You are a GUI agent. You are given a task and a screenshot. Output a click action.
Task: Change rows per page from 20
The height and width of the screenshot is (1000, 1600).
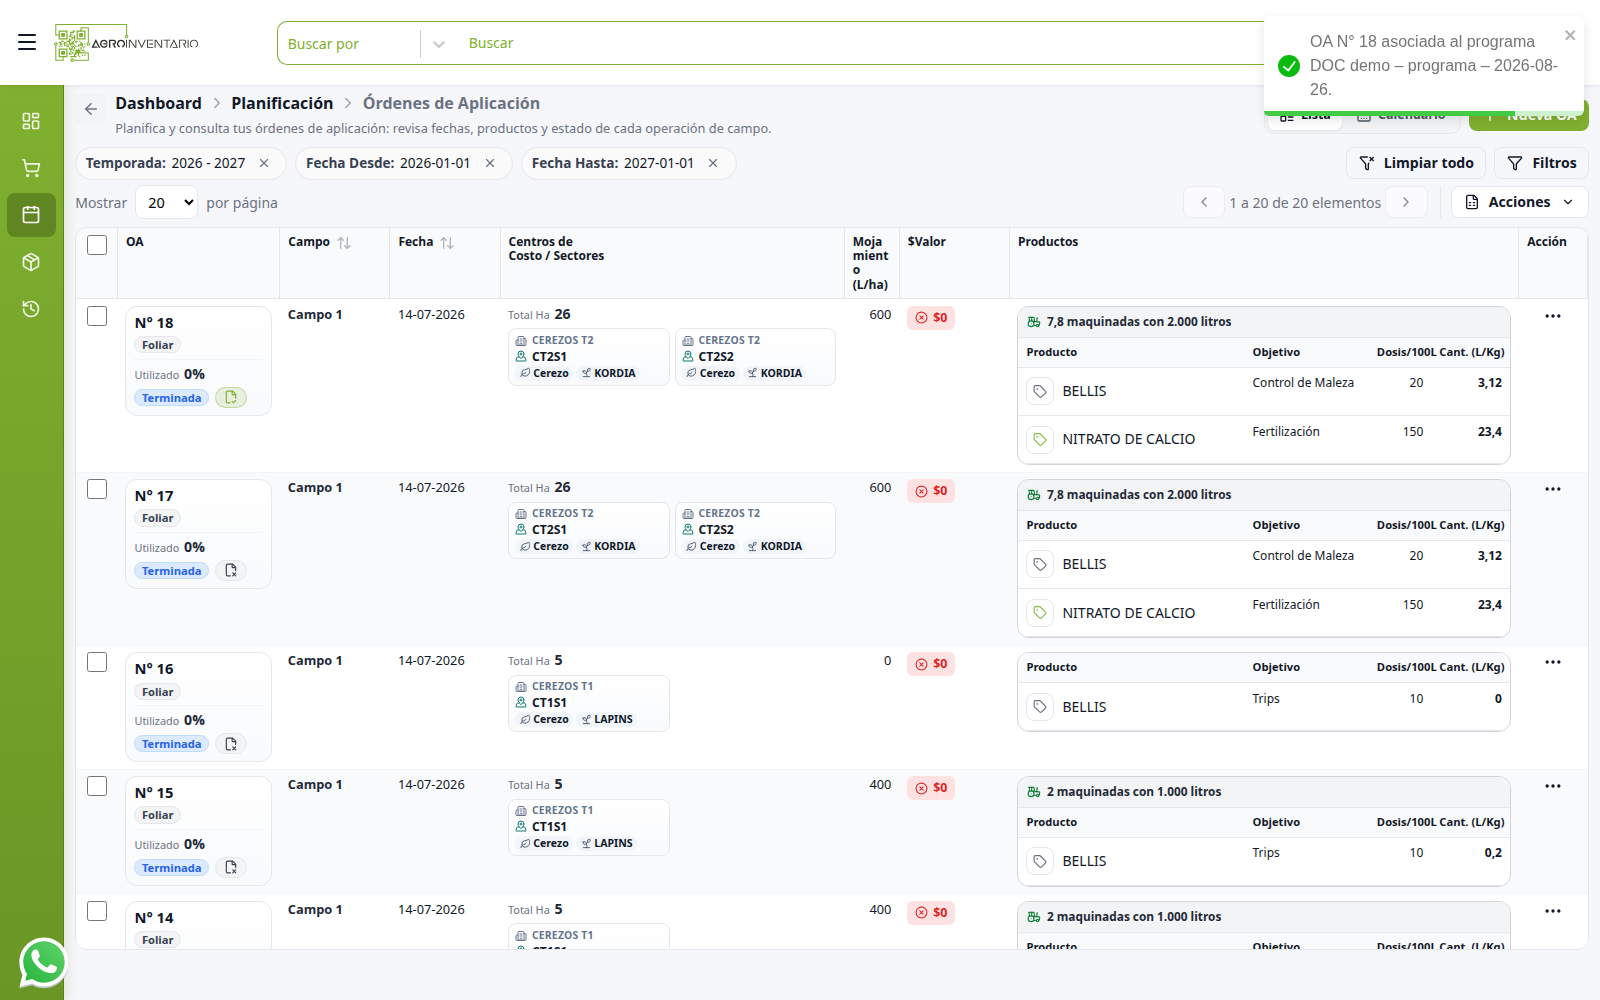pyautogui.click(x=166, y=203)
